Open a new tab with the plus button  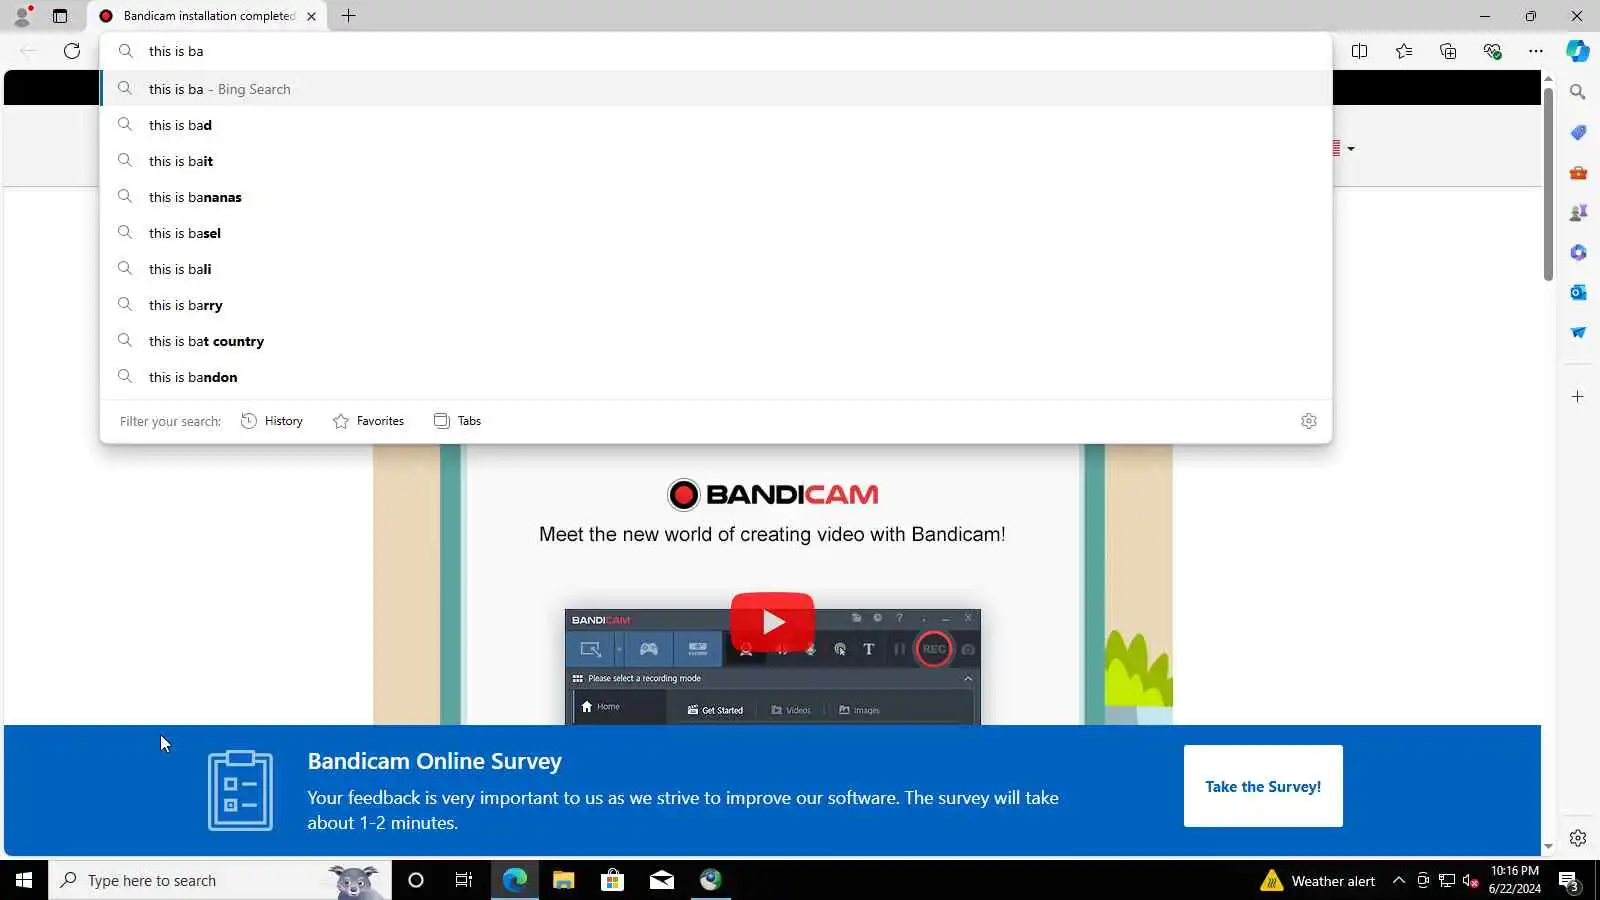tap(348, 16)
